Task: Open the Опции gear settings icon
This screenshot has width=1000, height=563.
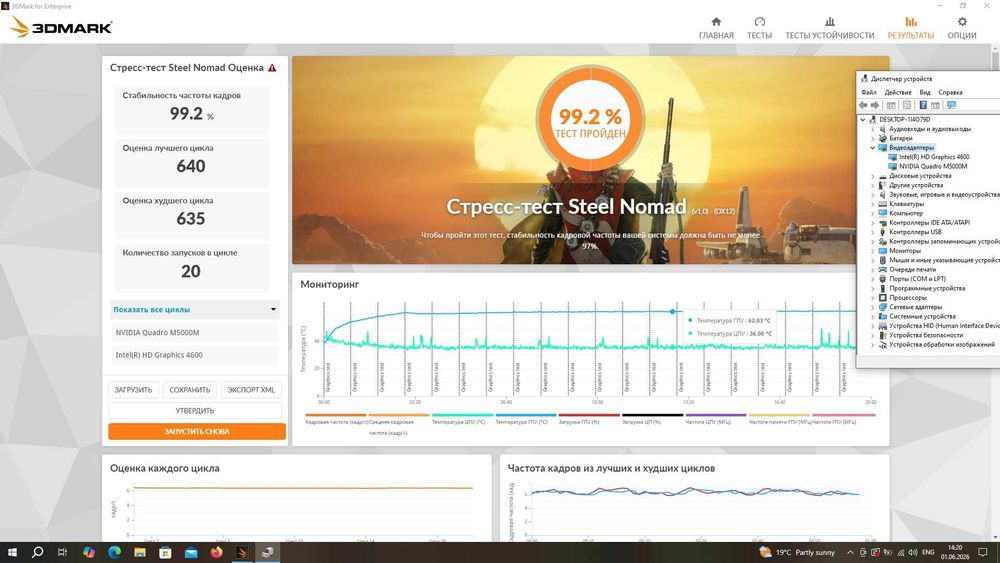Action: point(962,22)
